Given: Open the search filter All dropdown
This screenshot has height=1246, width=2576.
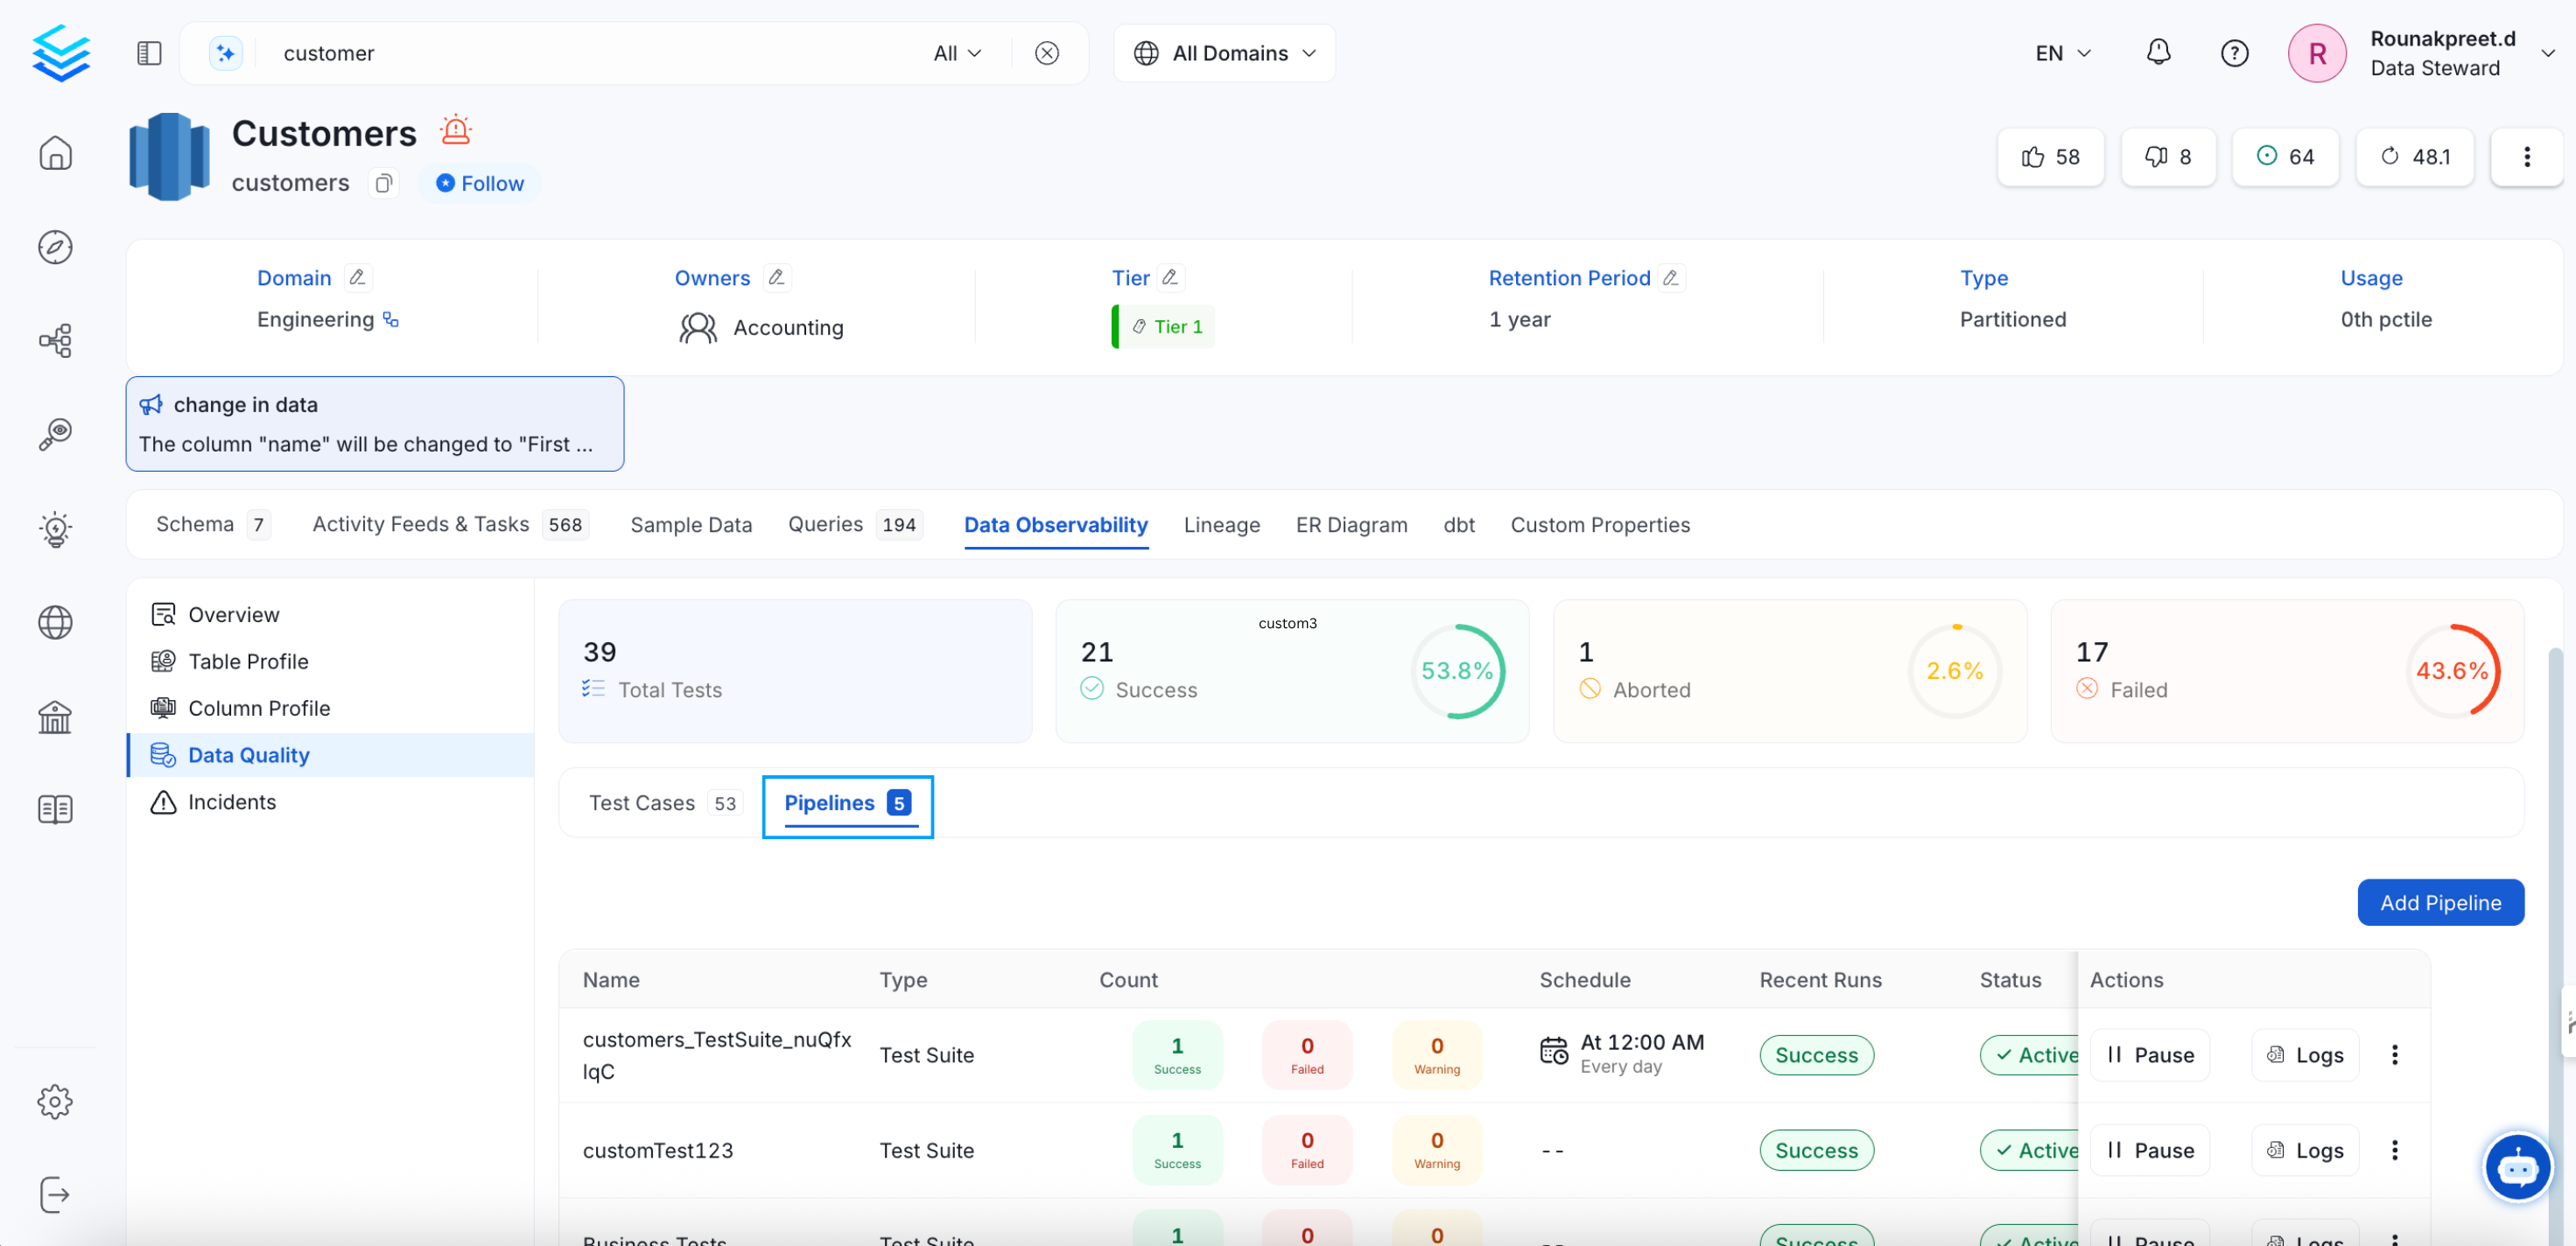Looking at the screenshot, I should (956, 53).
